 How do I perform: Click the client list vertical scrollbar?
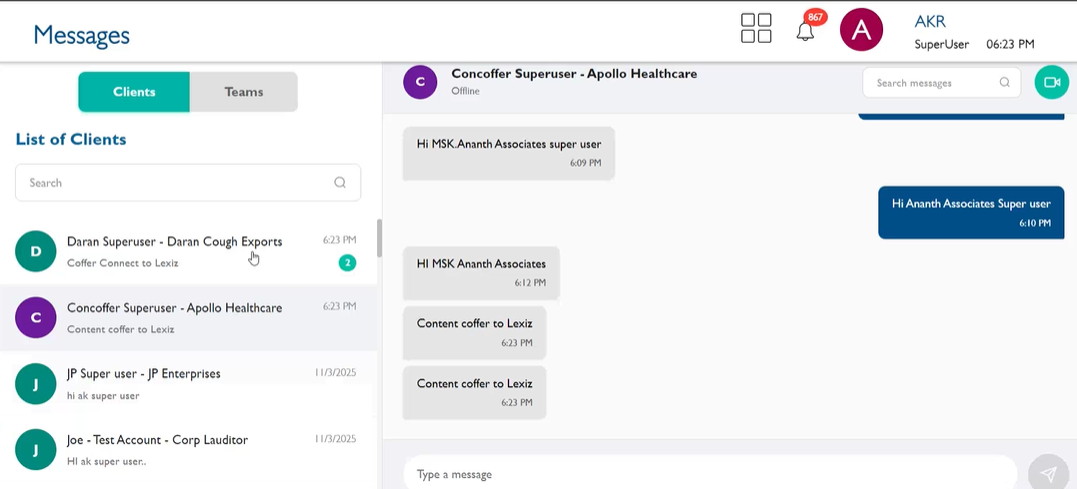(x=379, y=238)
